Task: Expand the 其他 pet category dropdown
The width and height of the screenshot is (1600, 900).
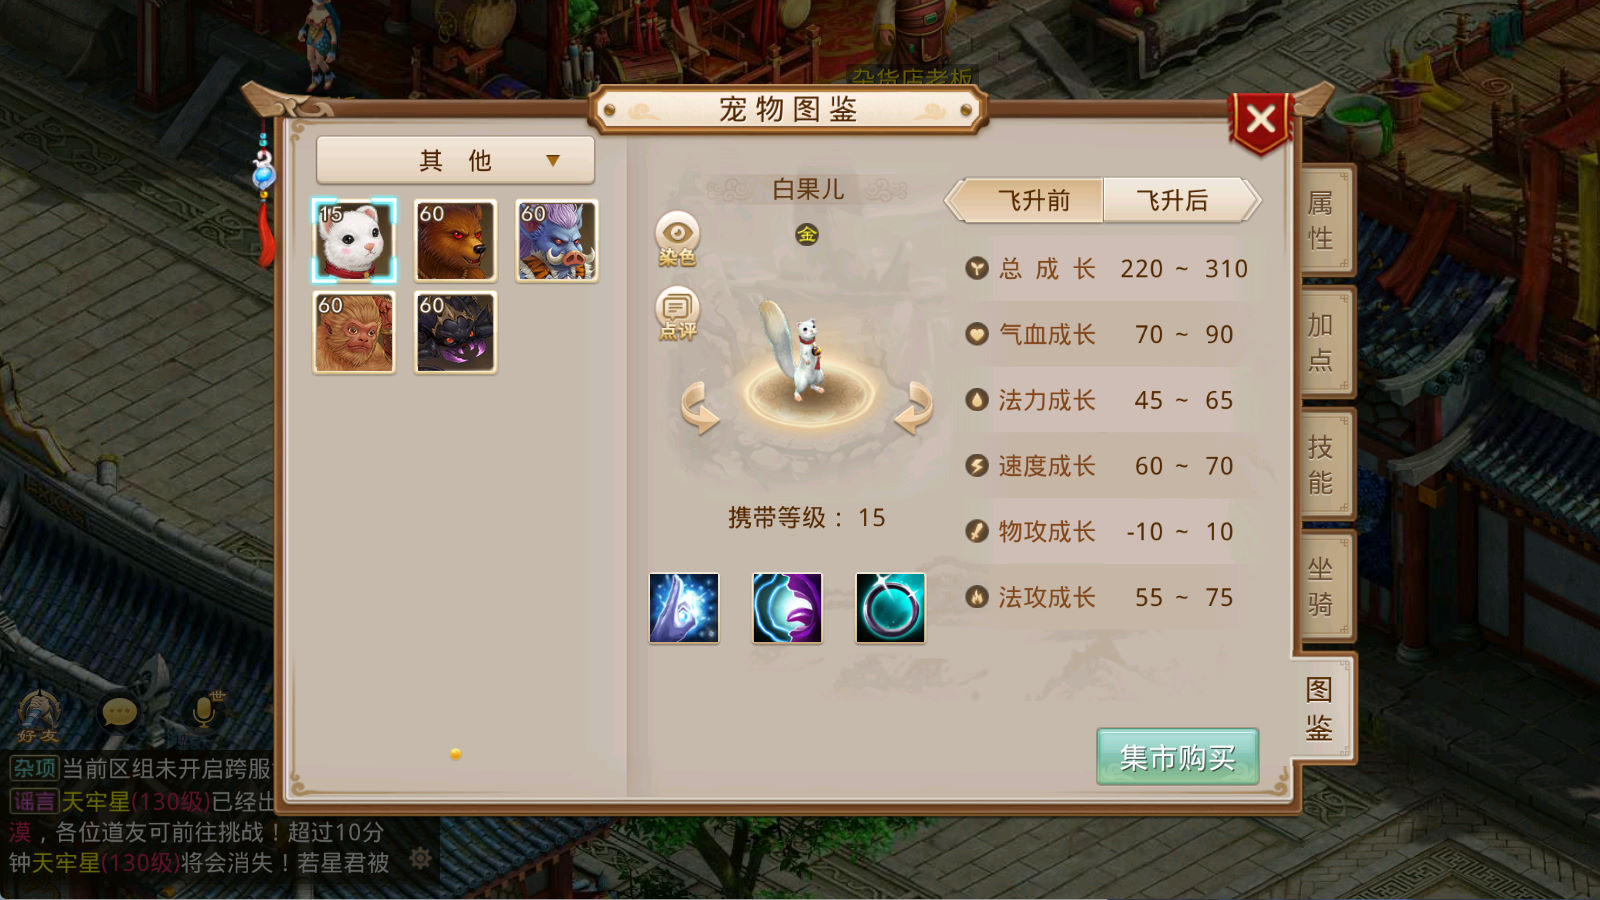Action: (x=456, y=160)
